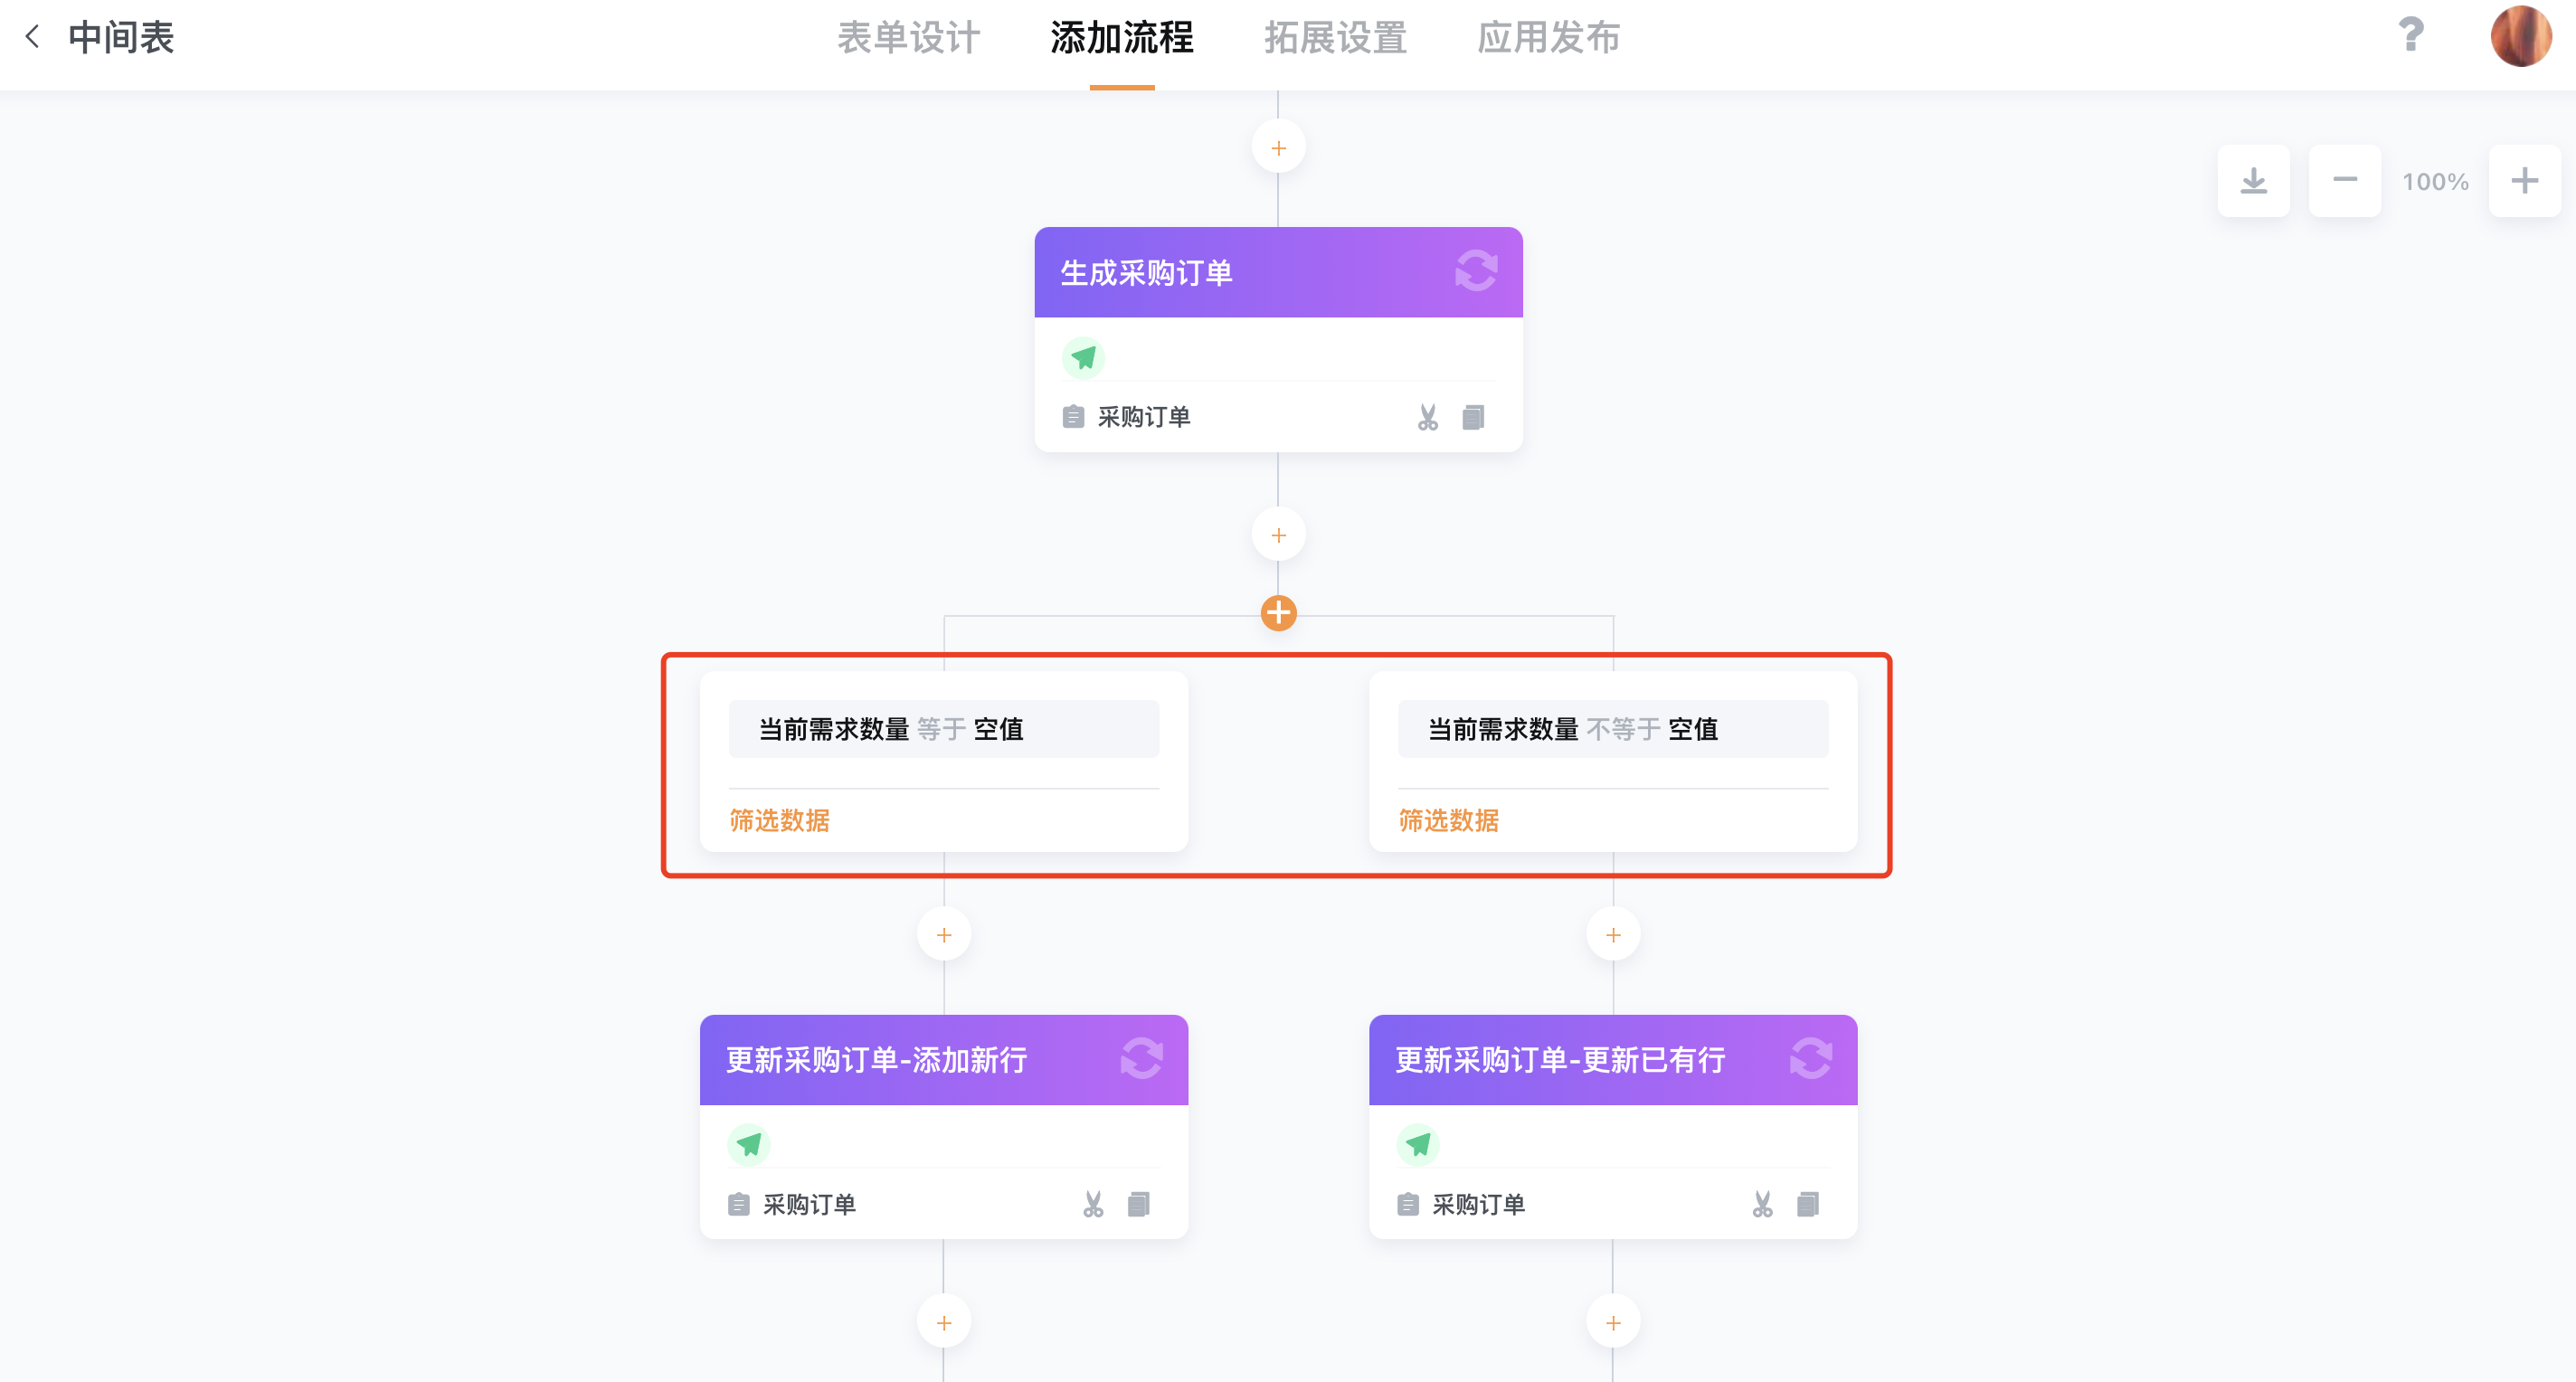Open the help question mark icon

[2411, 35]
